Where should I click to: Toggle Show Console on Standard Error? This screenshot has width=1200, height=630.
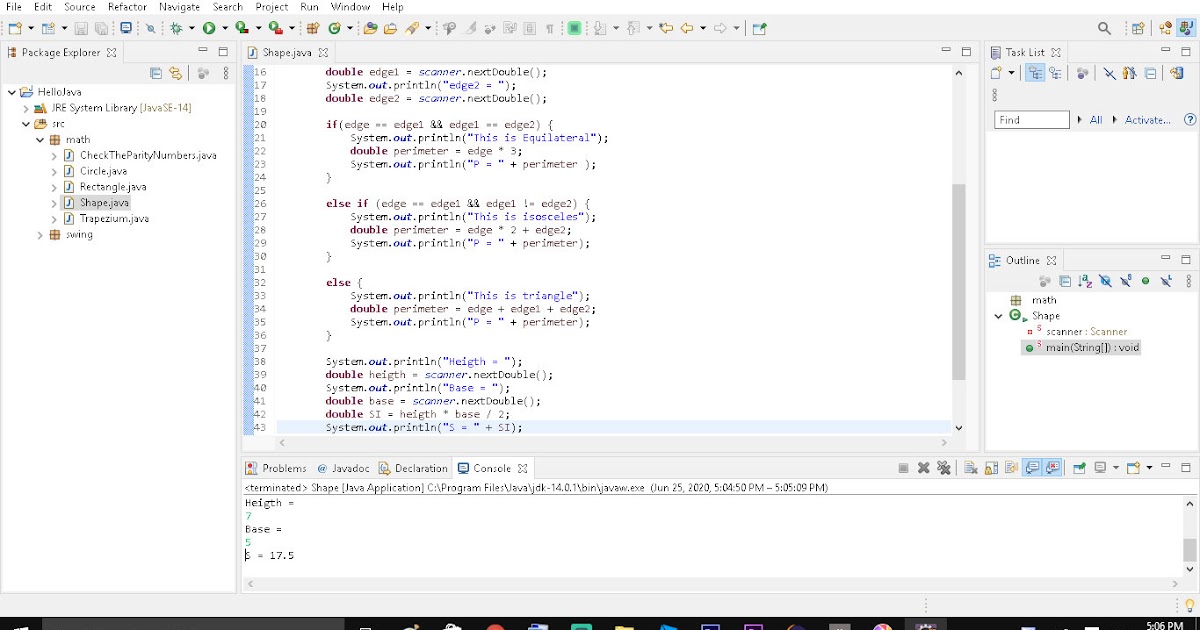[1053, 467]
